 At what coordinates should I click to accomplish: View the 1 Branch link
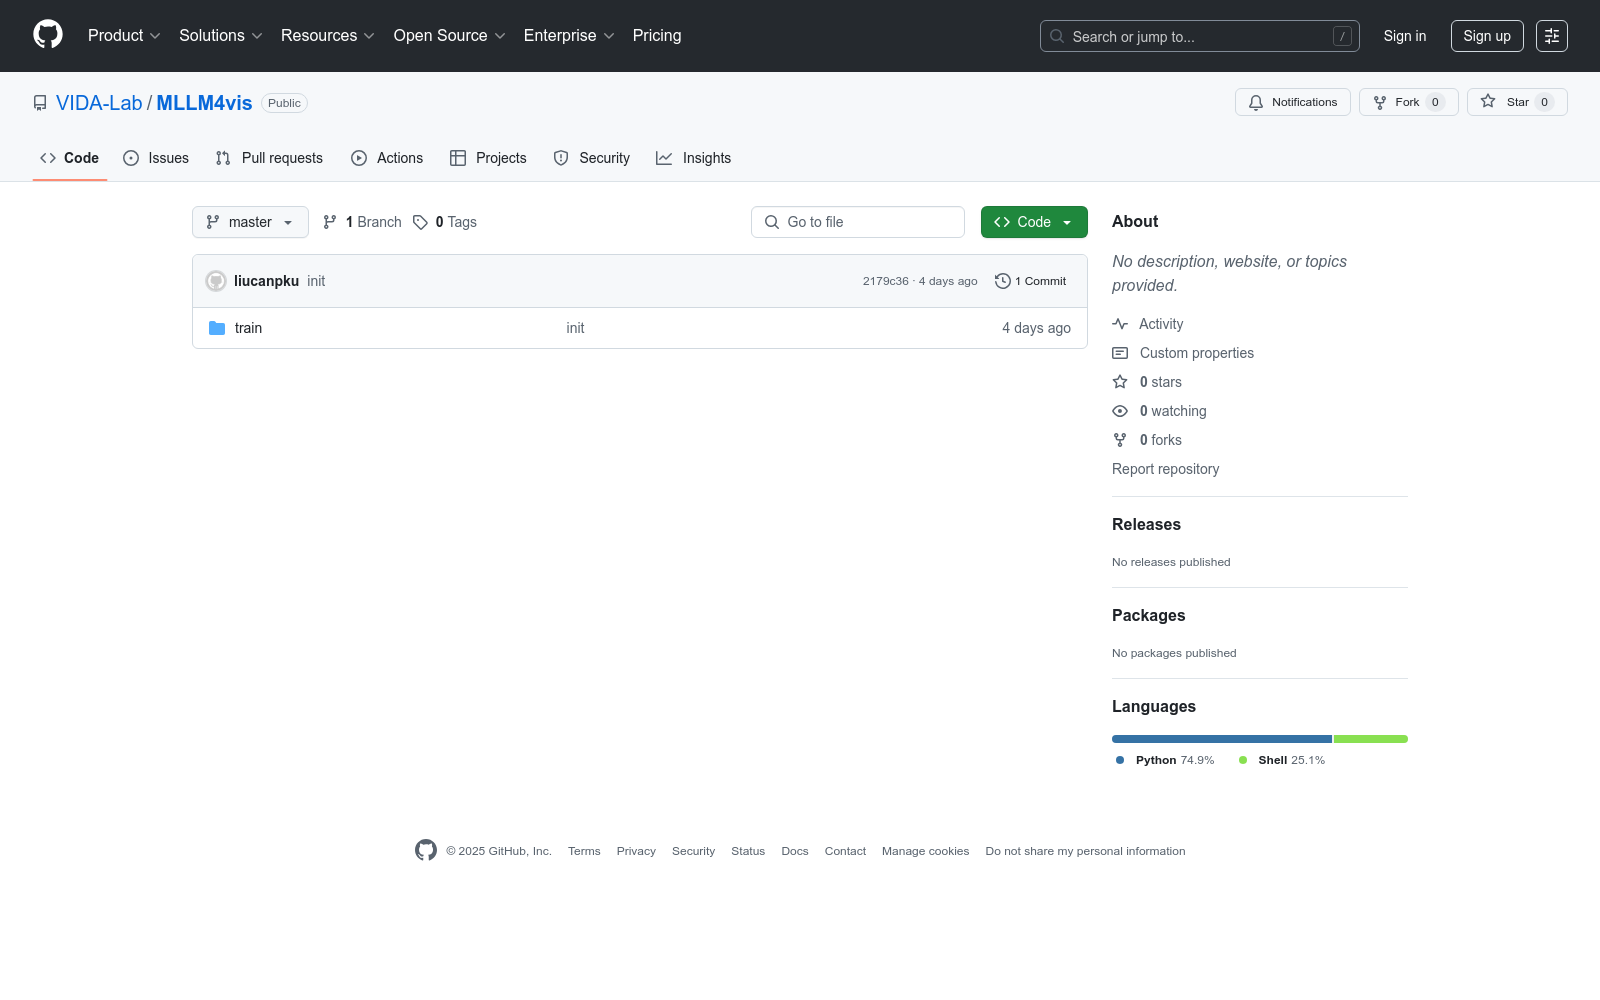(x=362, y=222)
